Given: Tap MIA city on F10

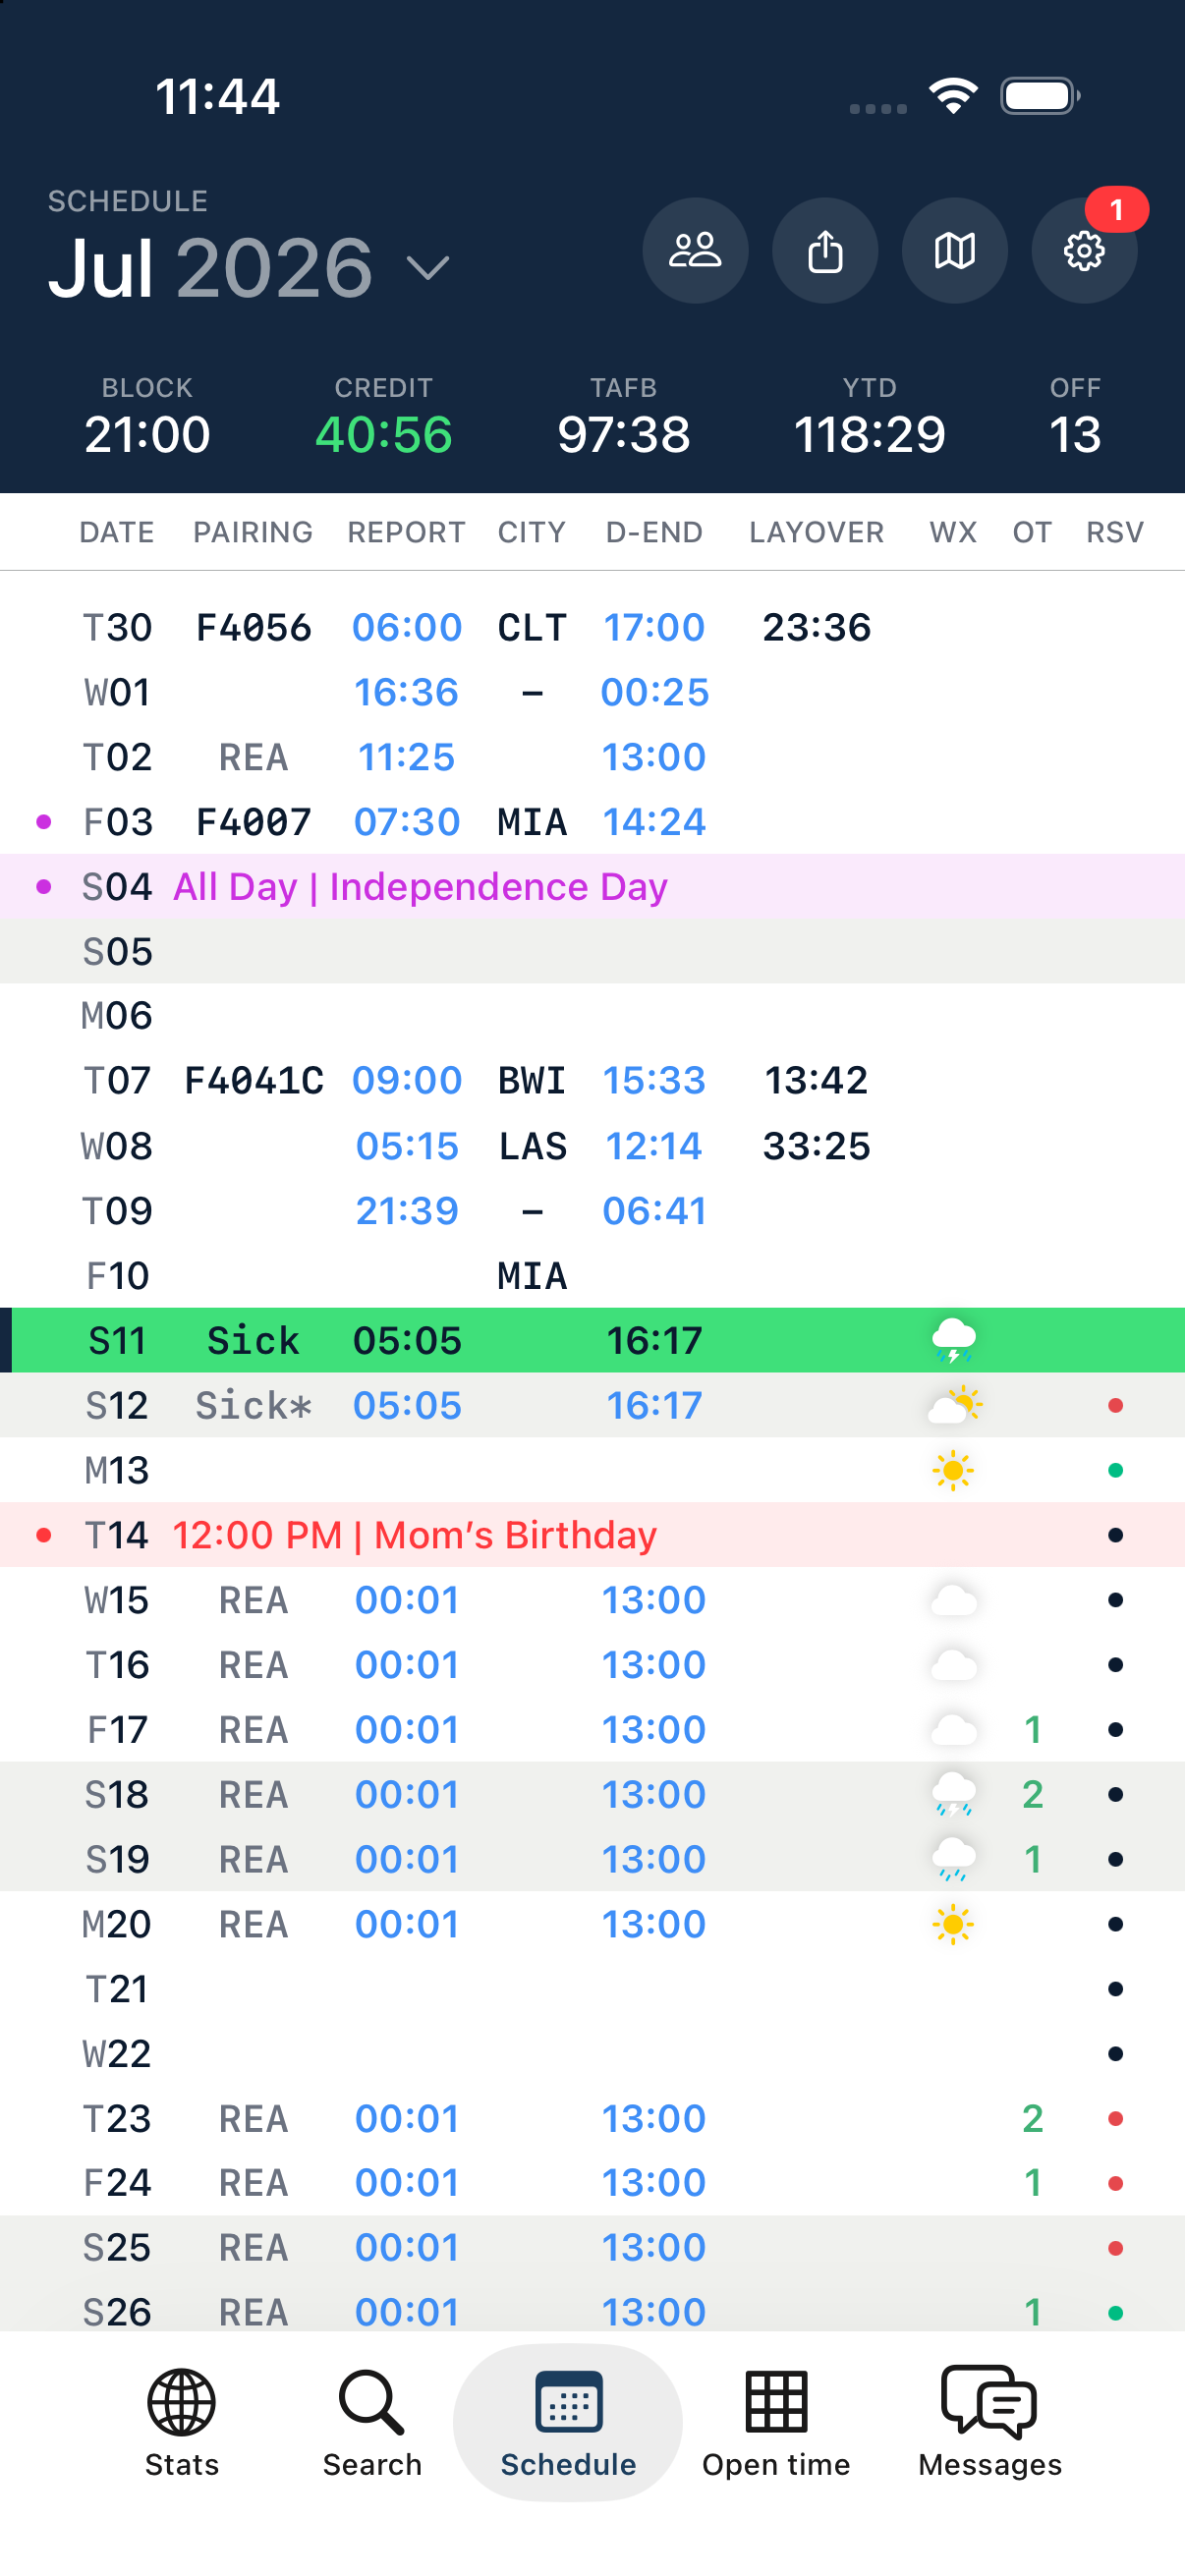Looking at the screenshot, I should click(532, 1276).
